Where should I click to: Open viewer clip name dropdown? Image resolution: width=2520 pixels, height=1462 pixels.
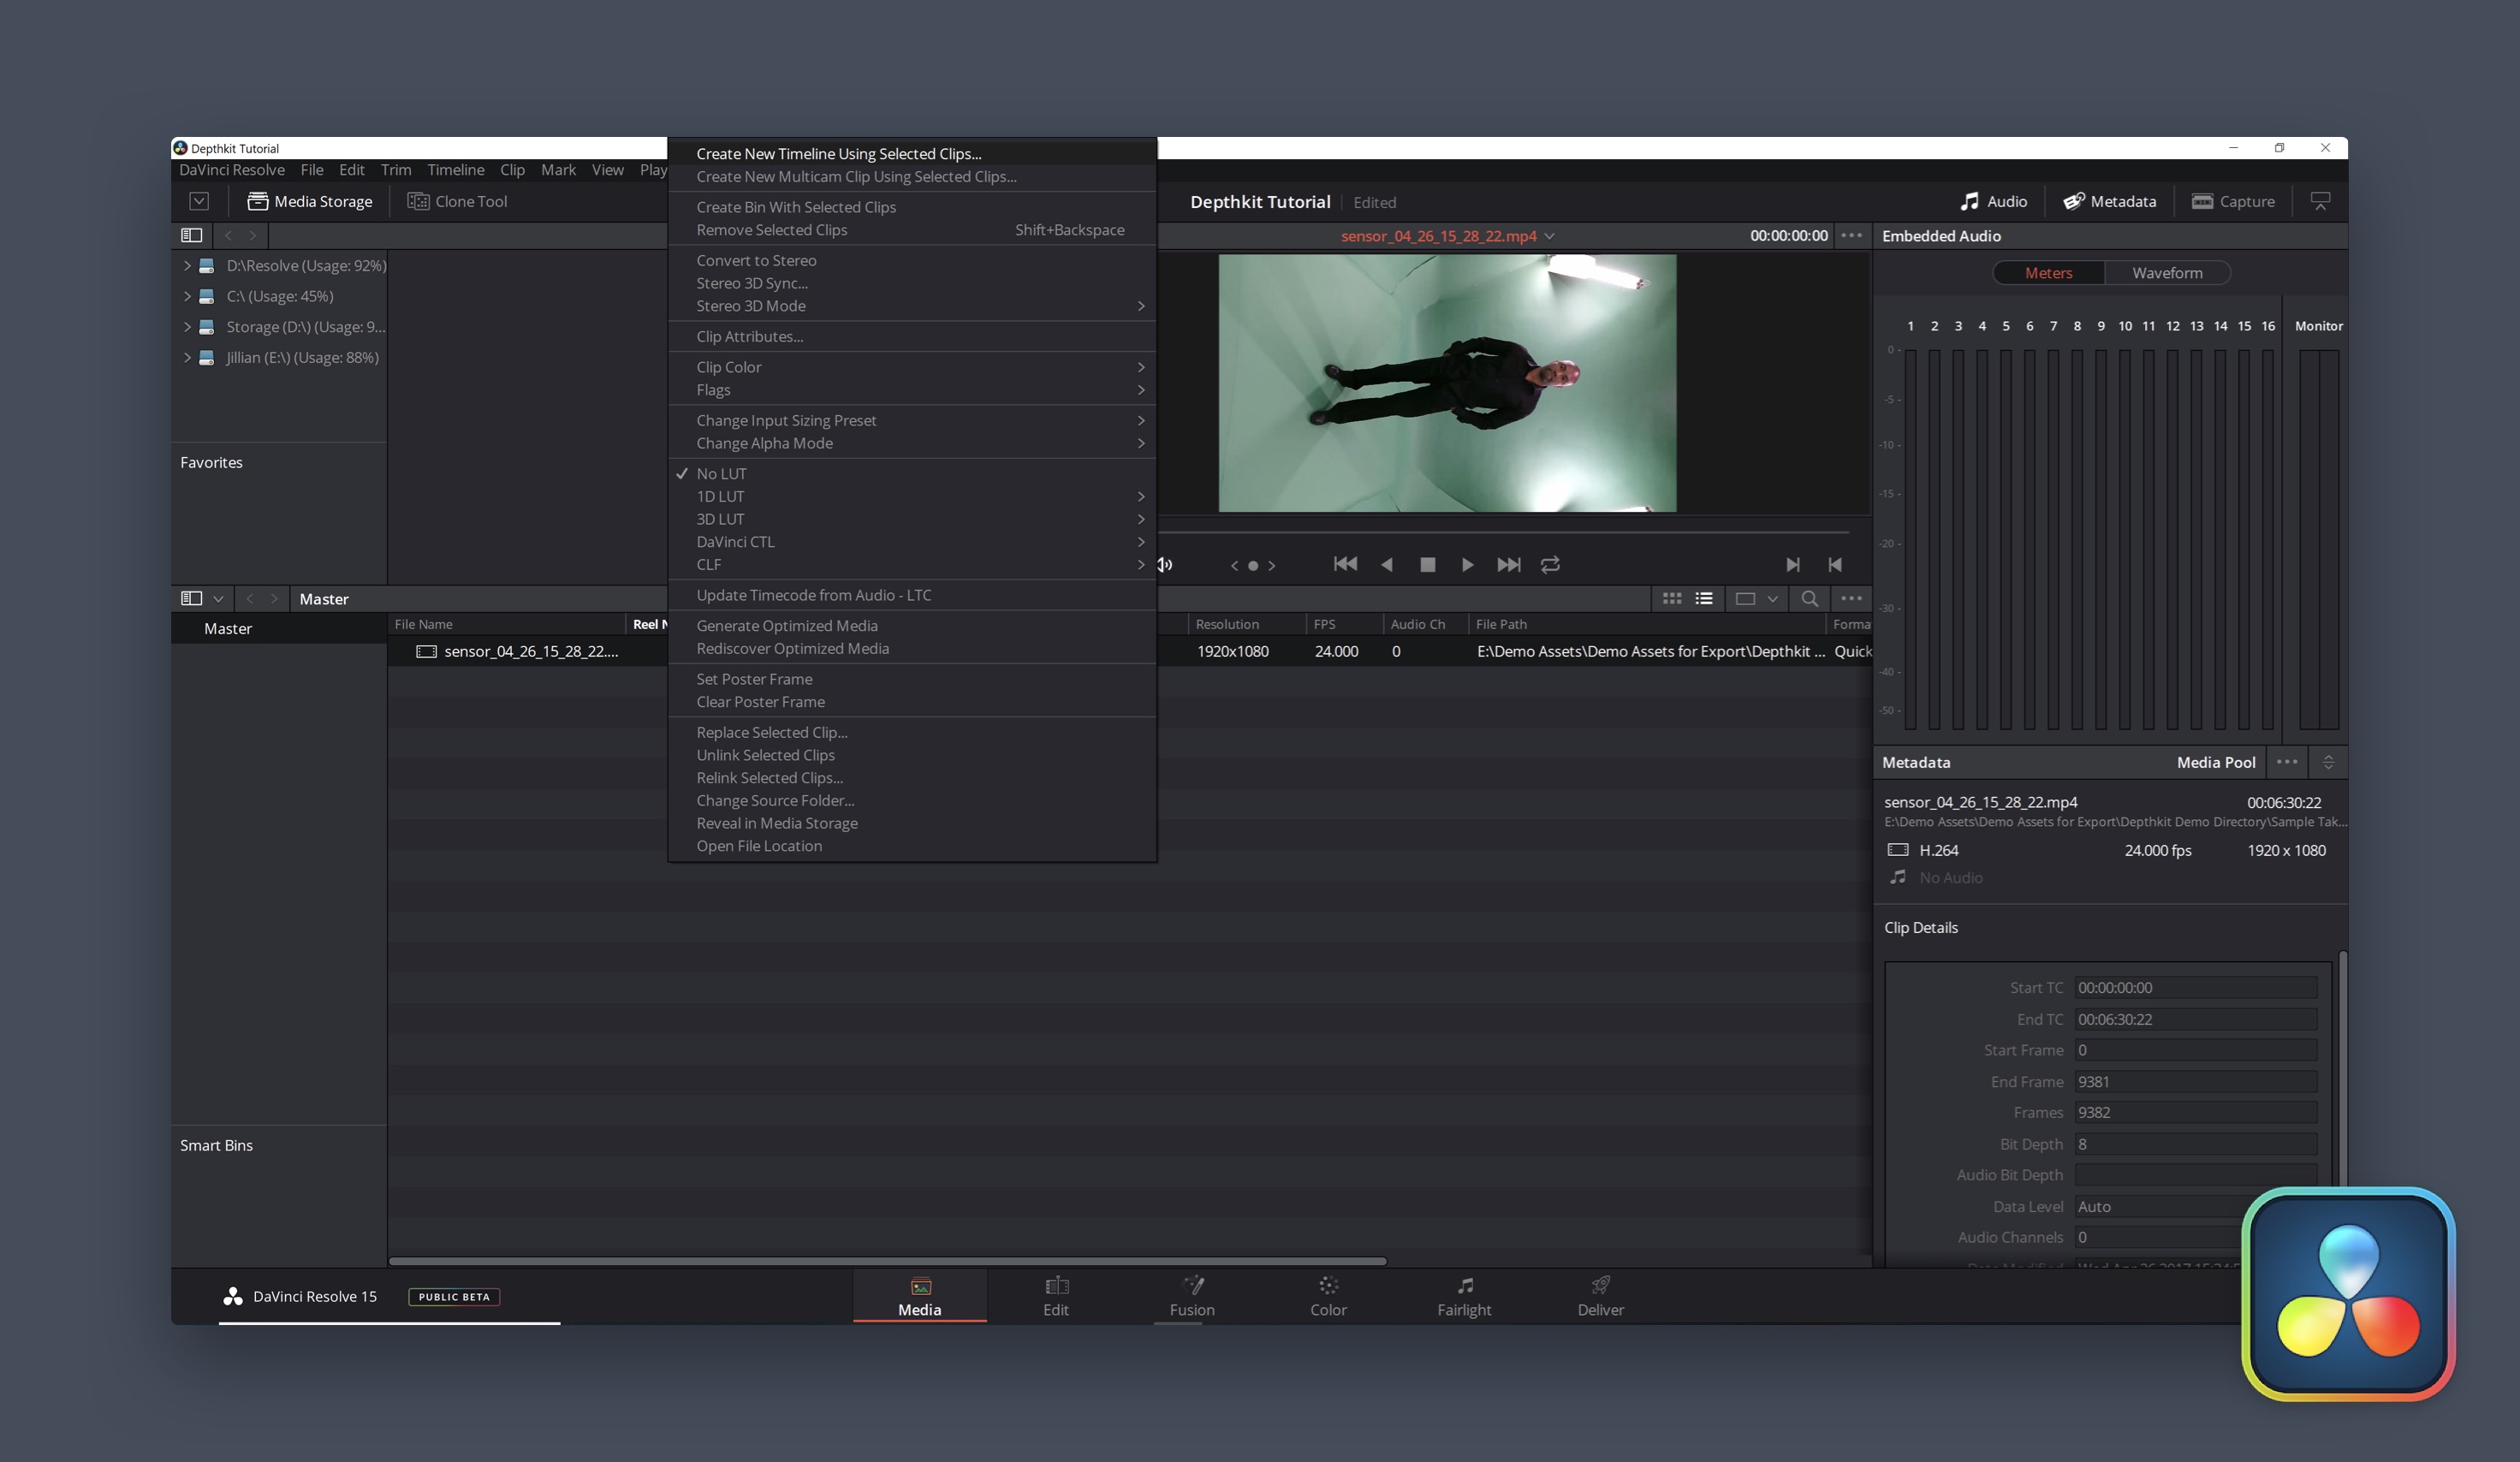pyautogui.click(x=1549, y=237)
